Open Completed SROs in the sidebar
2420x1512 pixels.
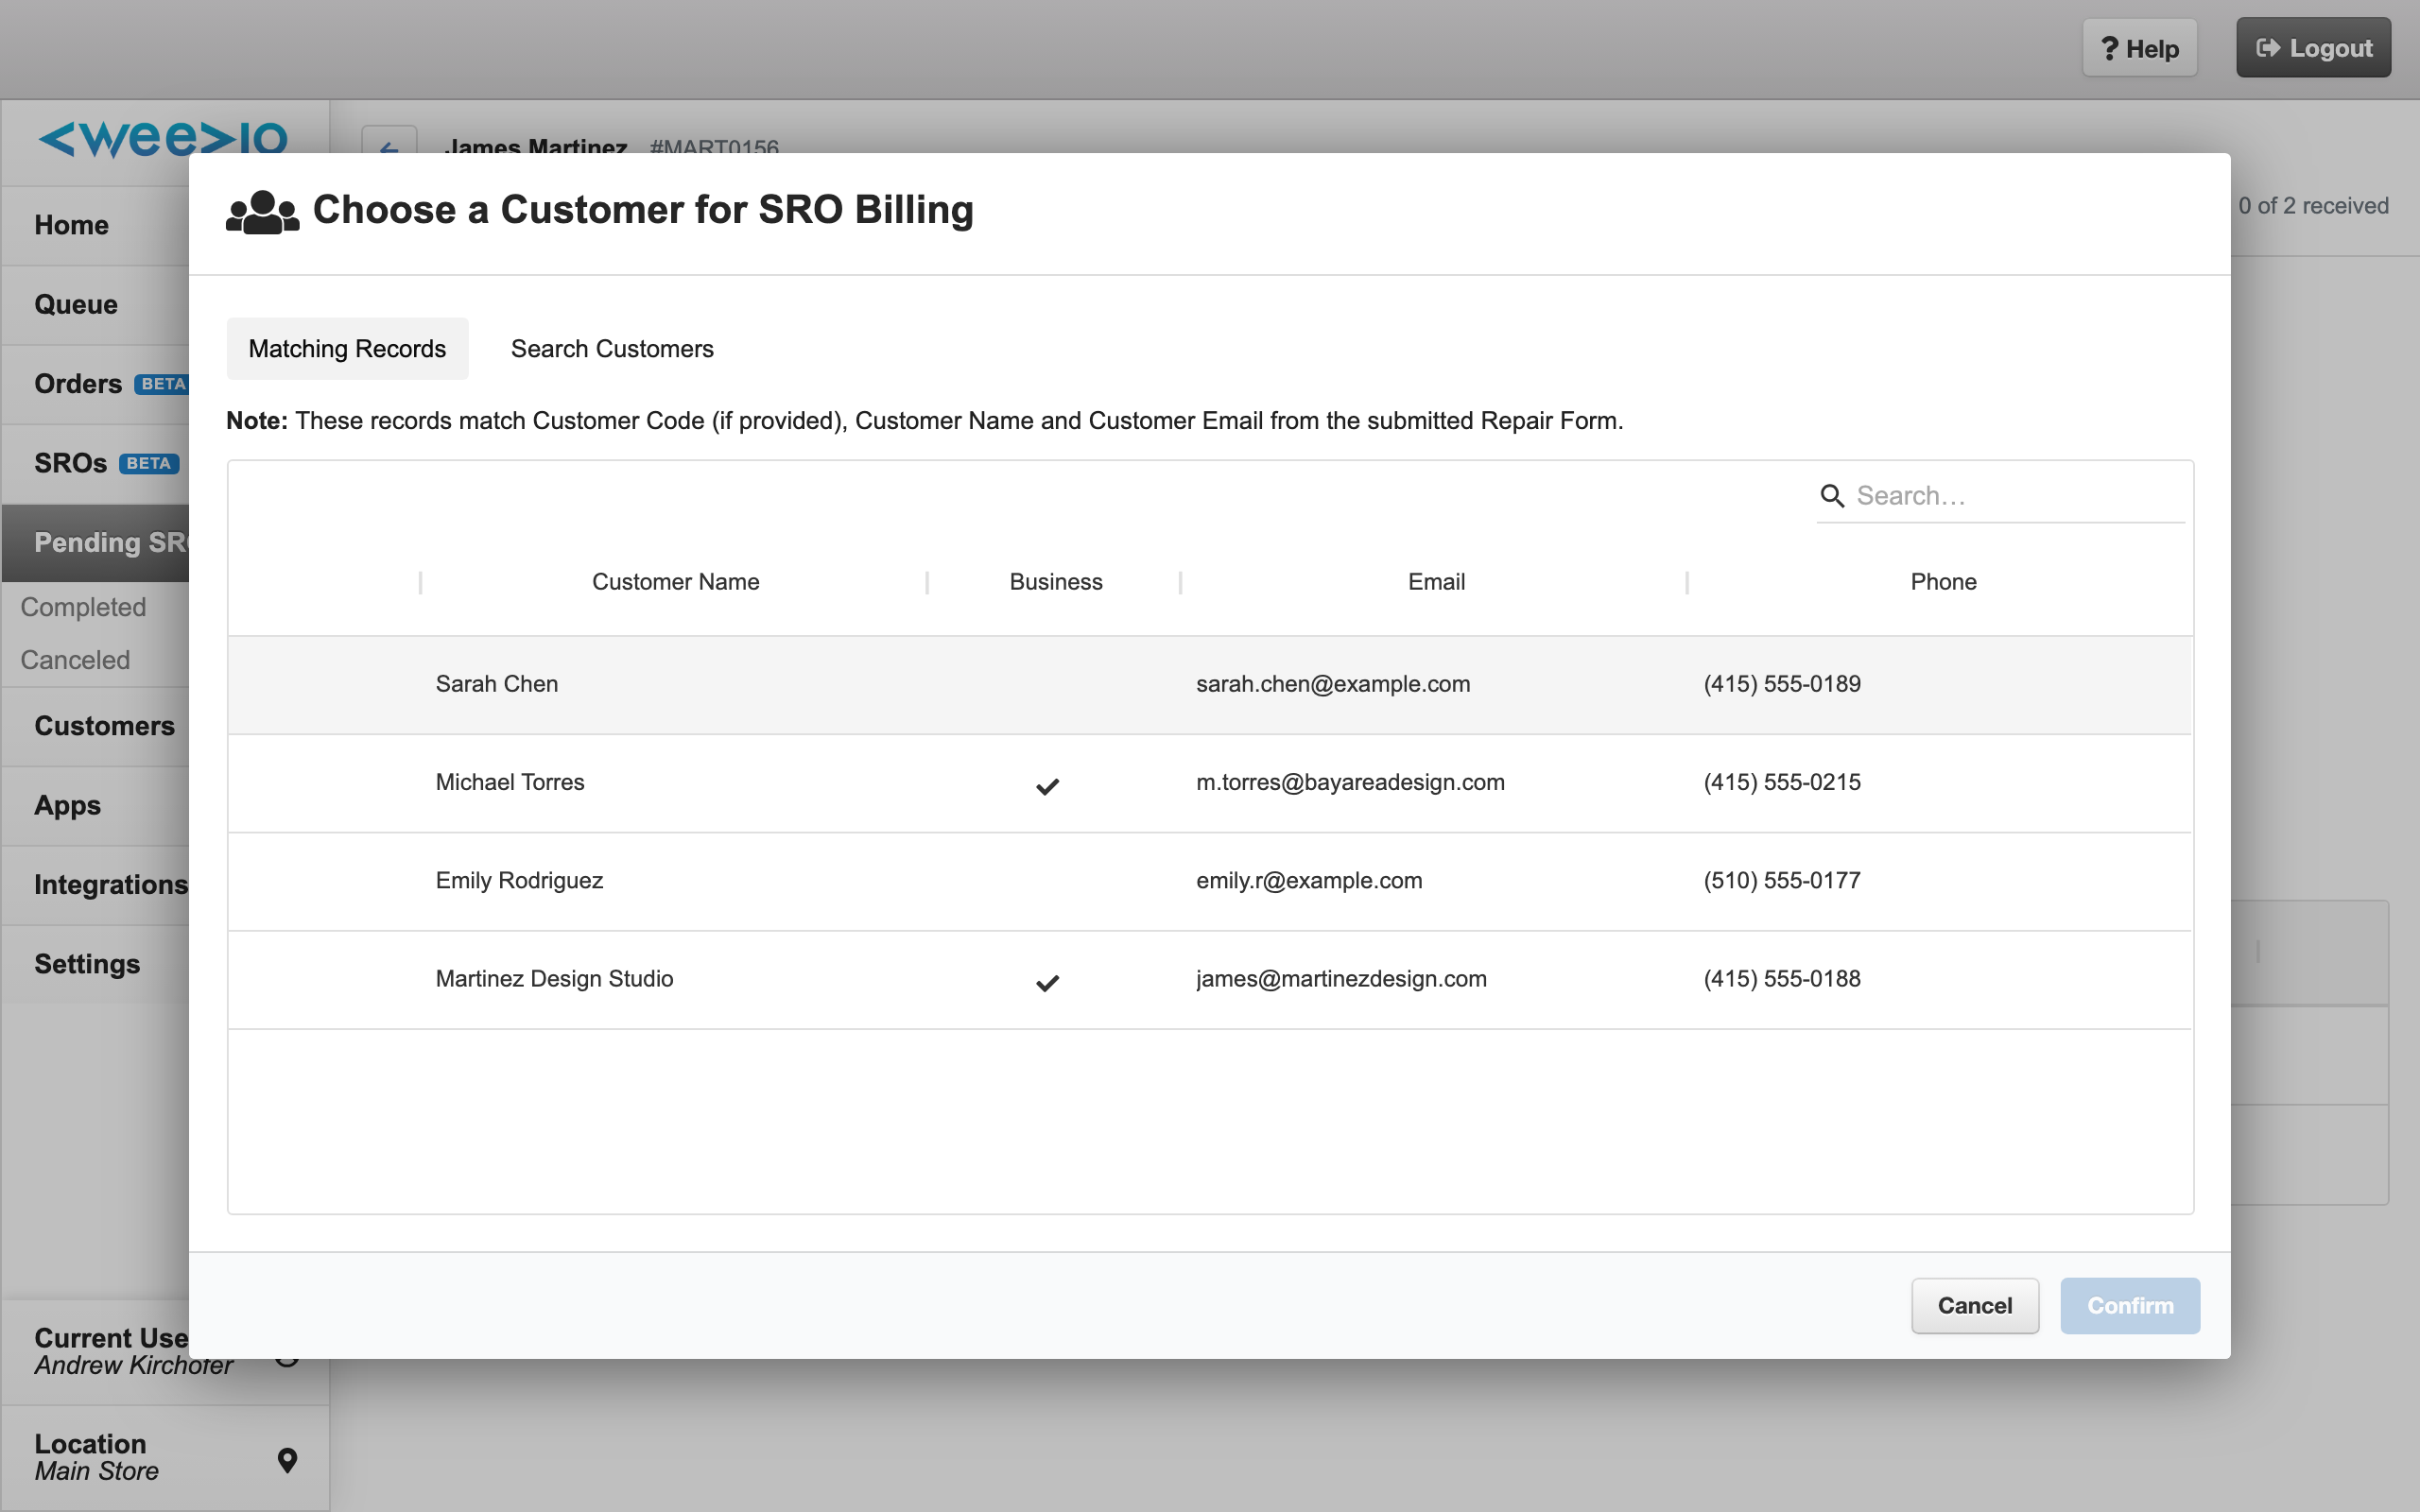pos(83,607)
